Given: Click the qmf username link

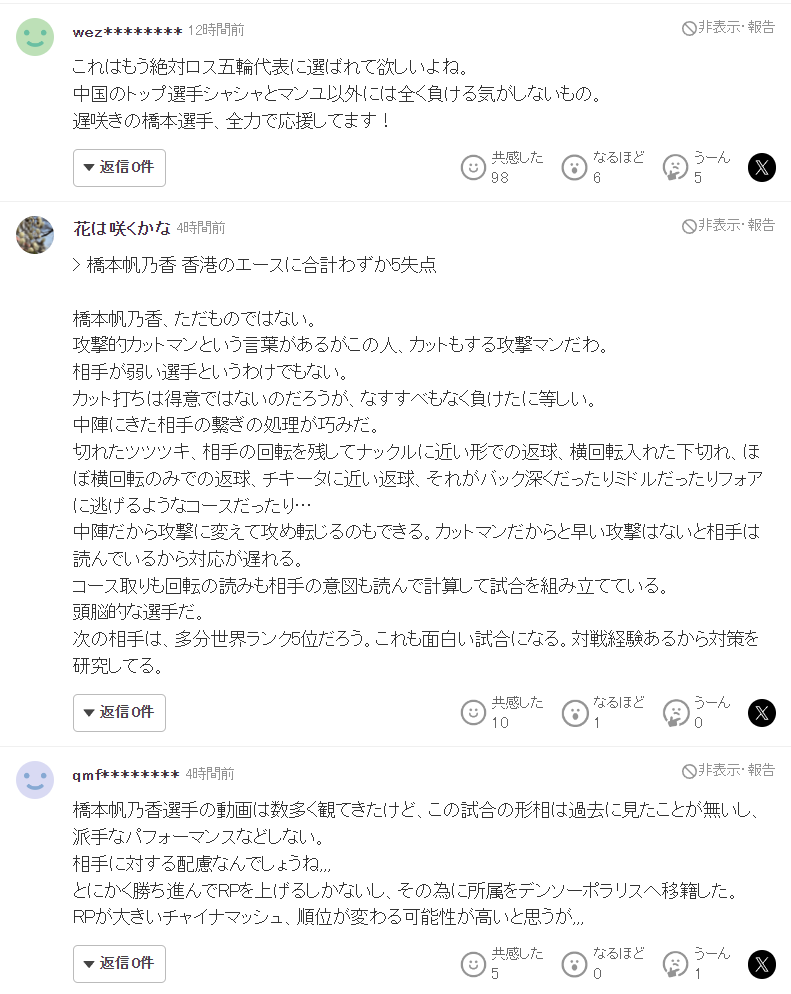Looking at the screenshot, I should click(126, 774).
